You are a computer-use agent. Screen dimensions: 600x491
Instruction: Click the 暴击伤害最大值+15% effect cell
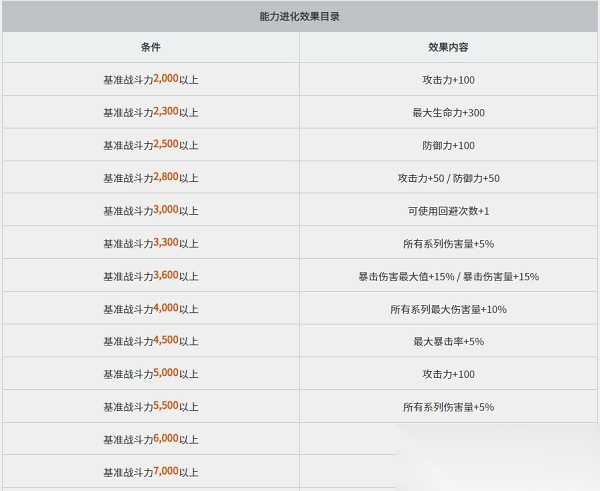[x=448, y=276]
